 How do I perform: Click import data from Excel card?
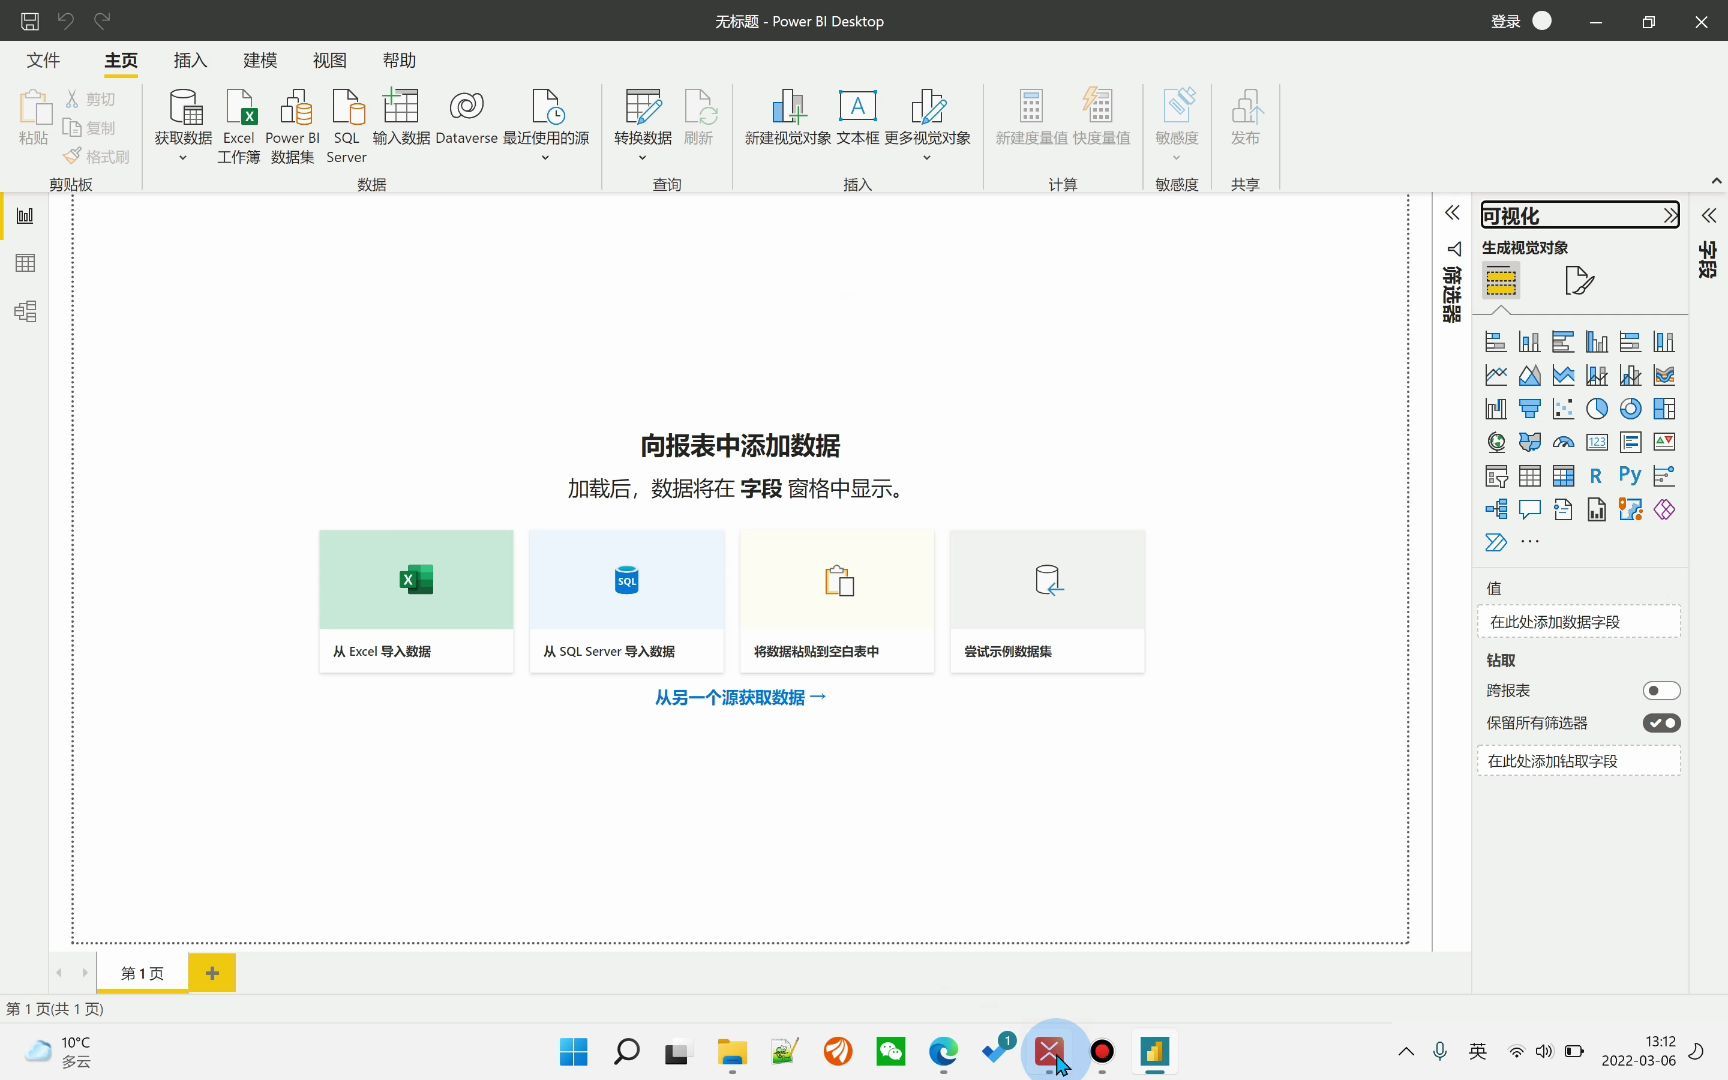point(416,601)
